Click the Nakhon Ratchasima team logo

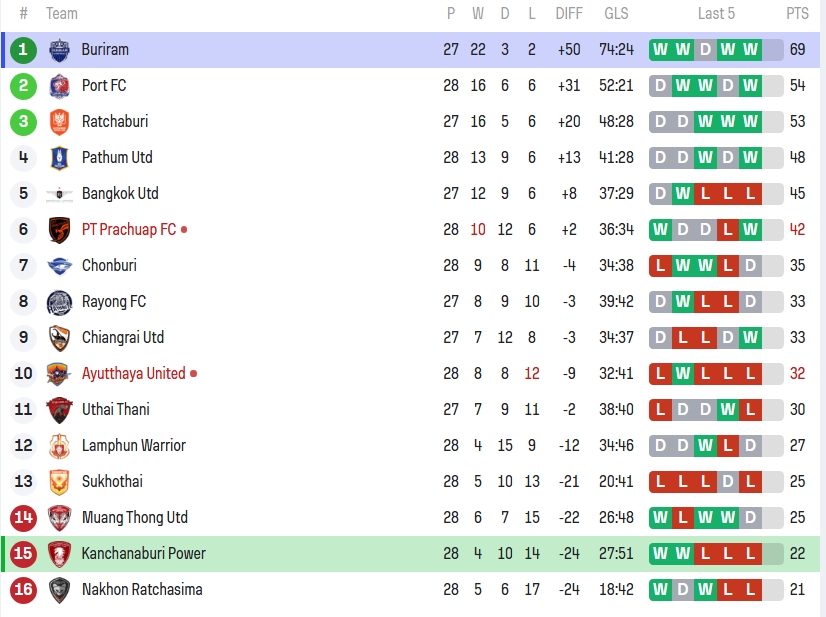click(59, 589)
